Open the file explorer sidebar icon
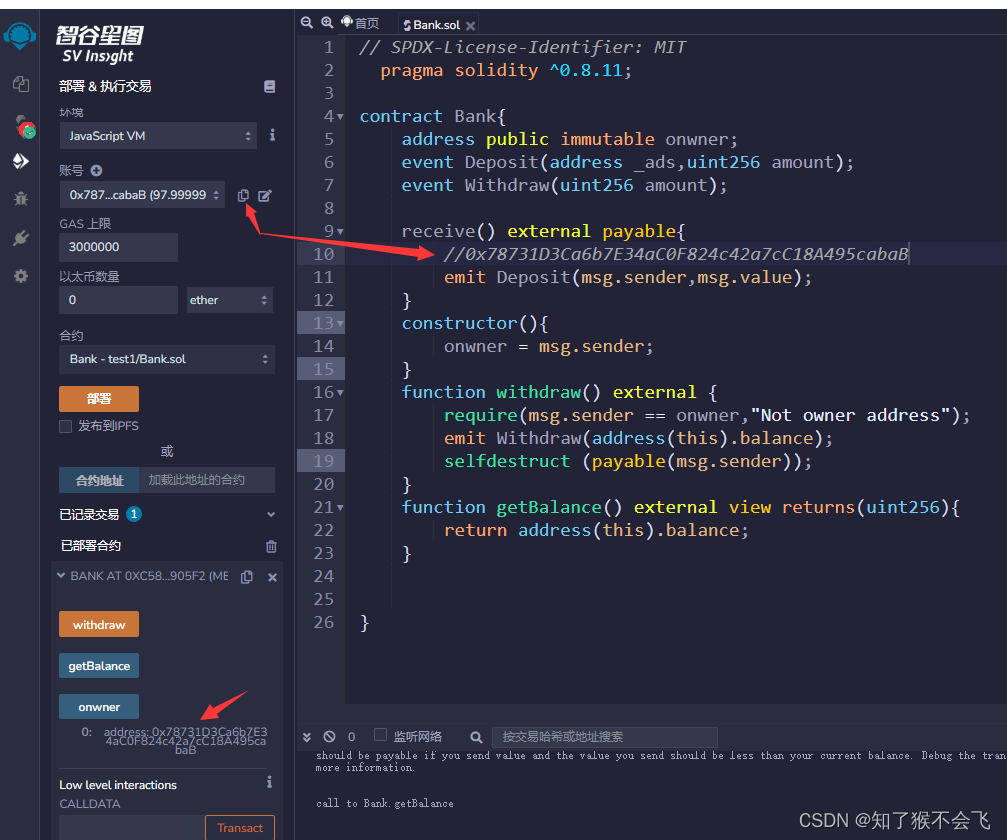Screen dimensions: 1007x840 point(21,83)
